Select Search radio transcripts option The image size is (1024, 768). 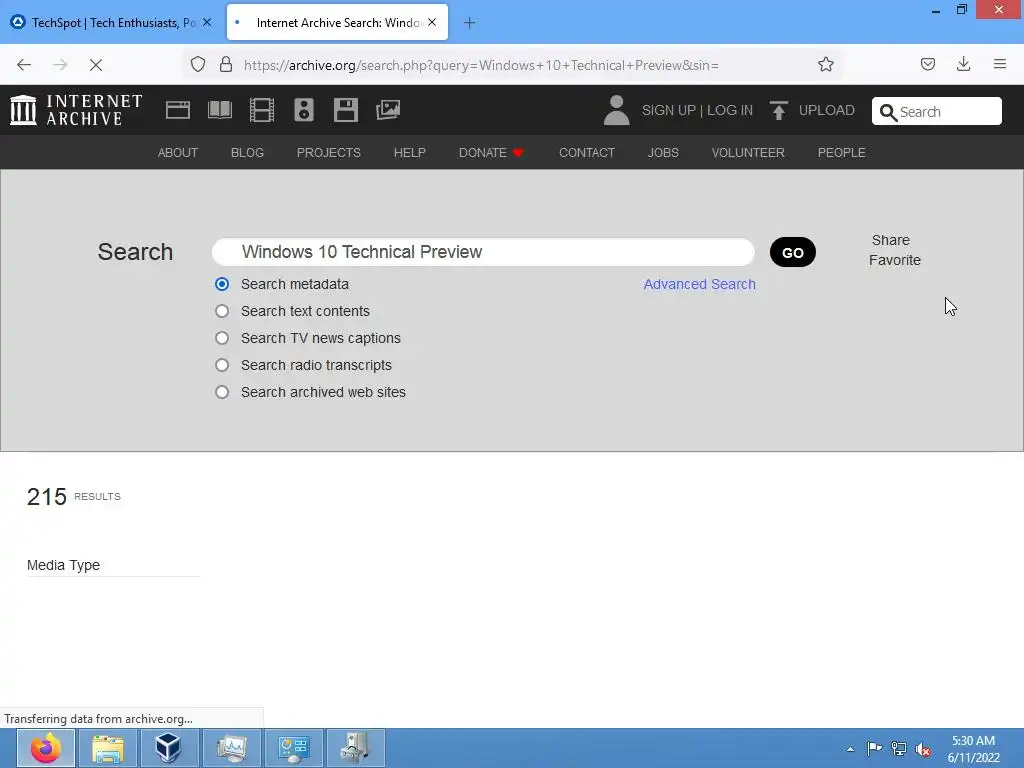click(x=222, y=365)
